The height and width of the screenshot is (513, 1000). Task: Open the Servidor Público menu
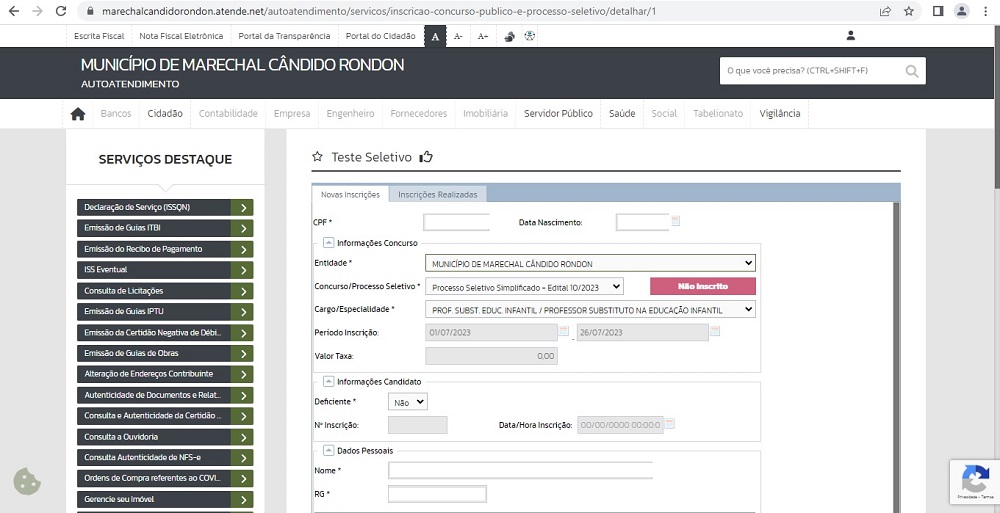coord(558,114)
